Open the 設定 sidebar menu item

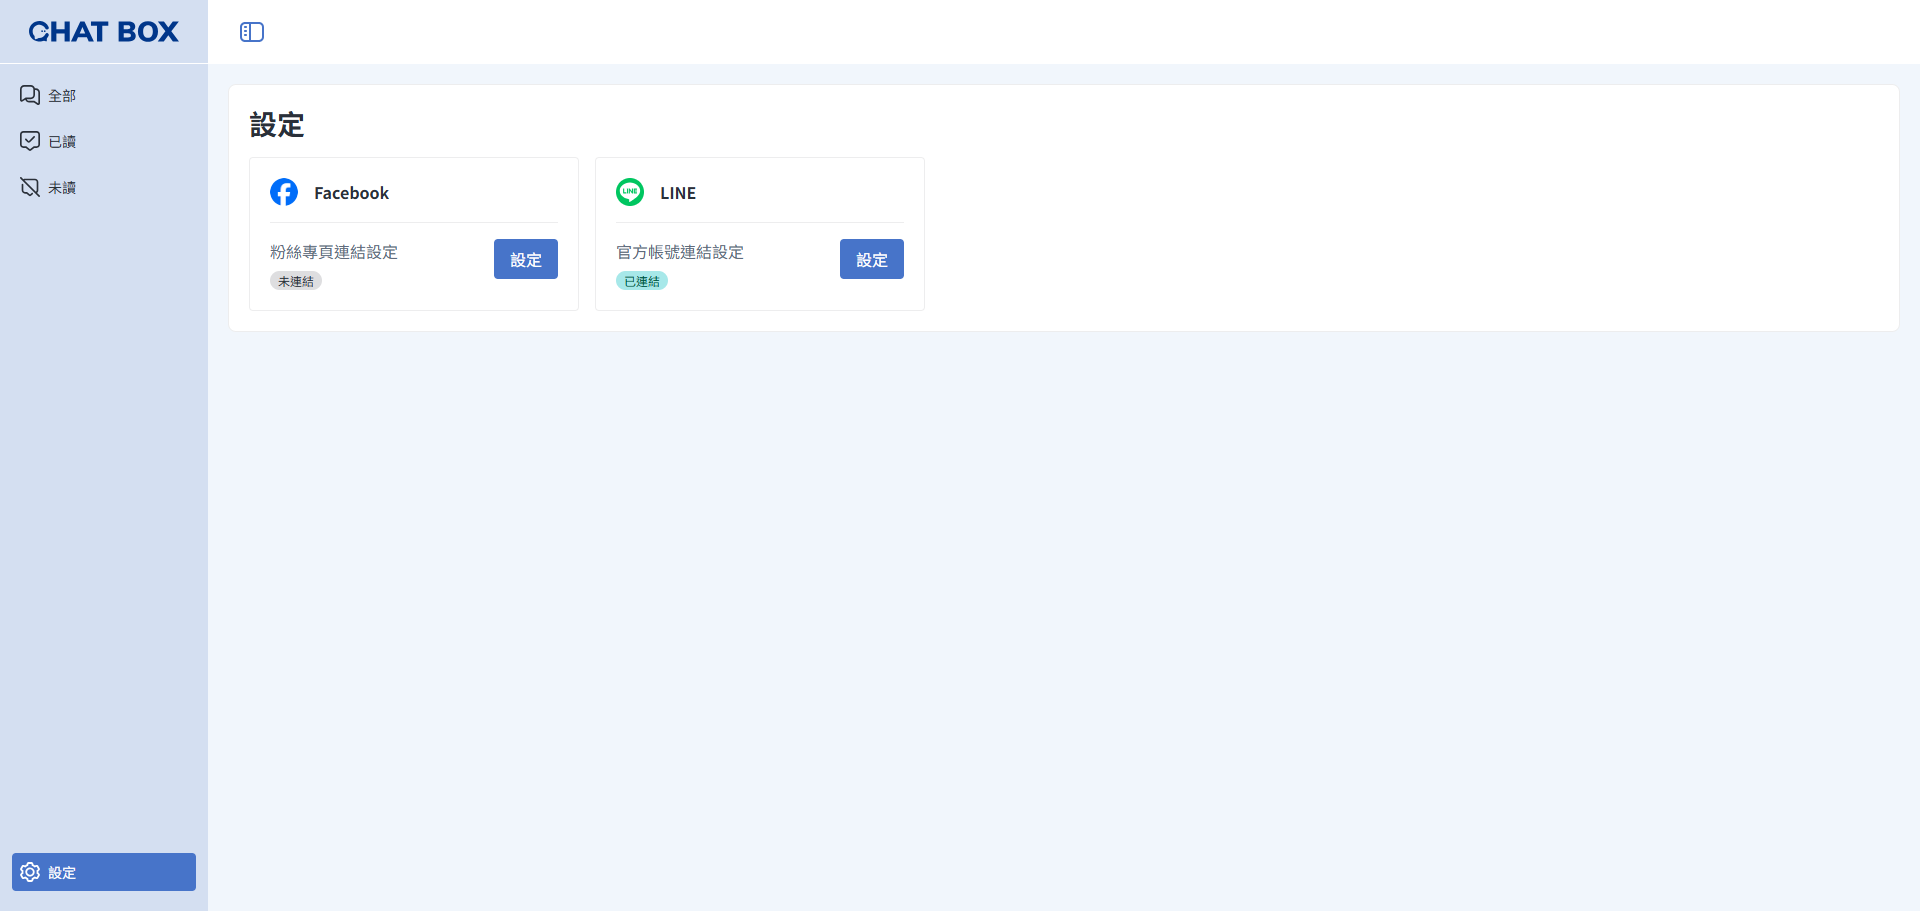104,872
